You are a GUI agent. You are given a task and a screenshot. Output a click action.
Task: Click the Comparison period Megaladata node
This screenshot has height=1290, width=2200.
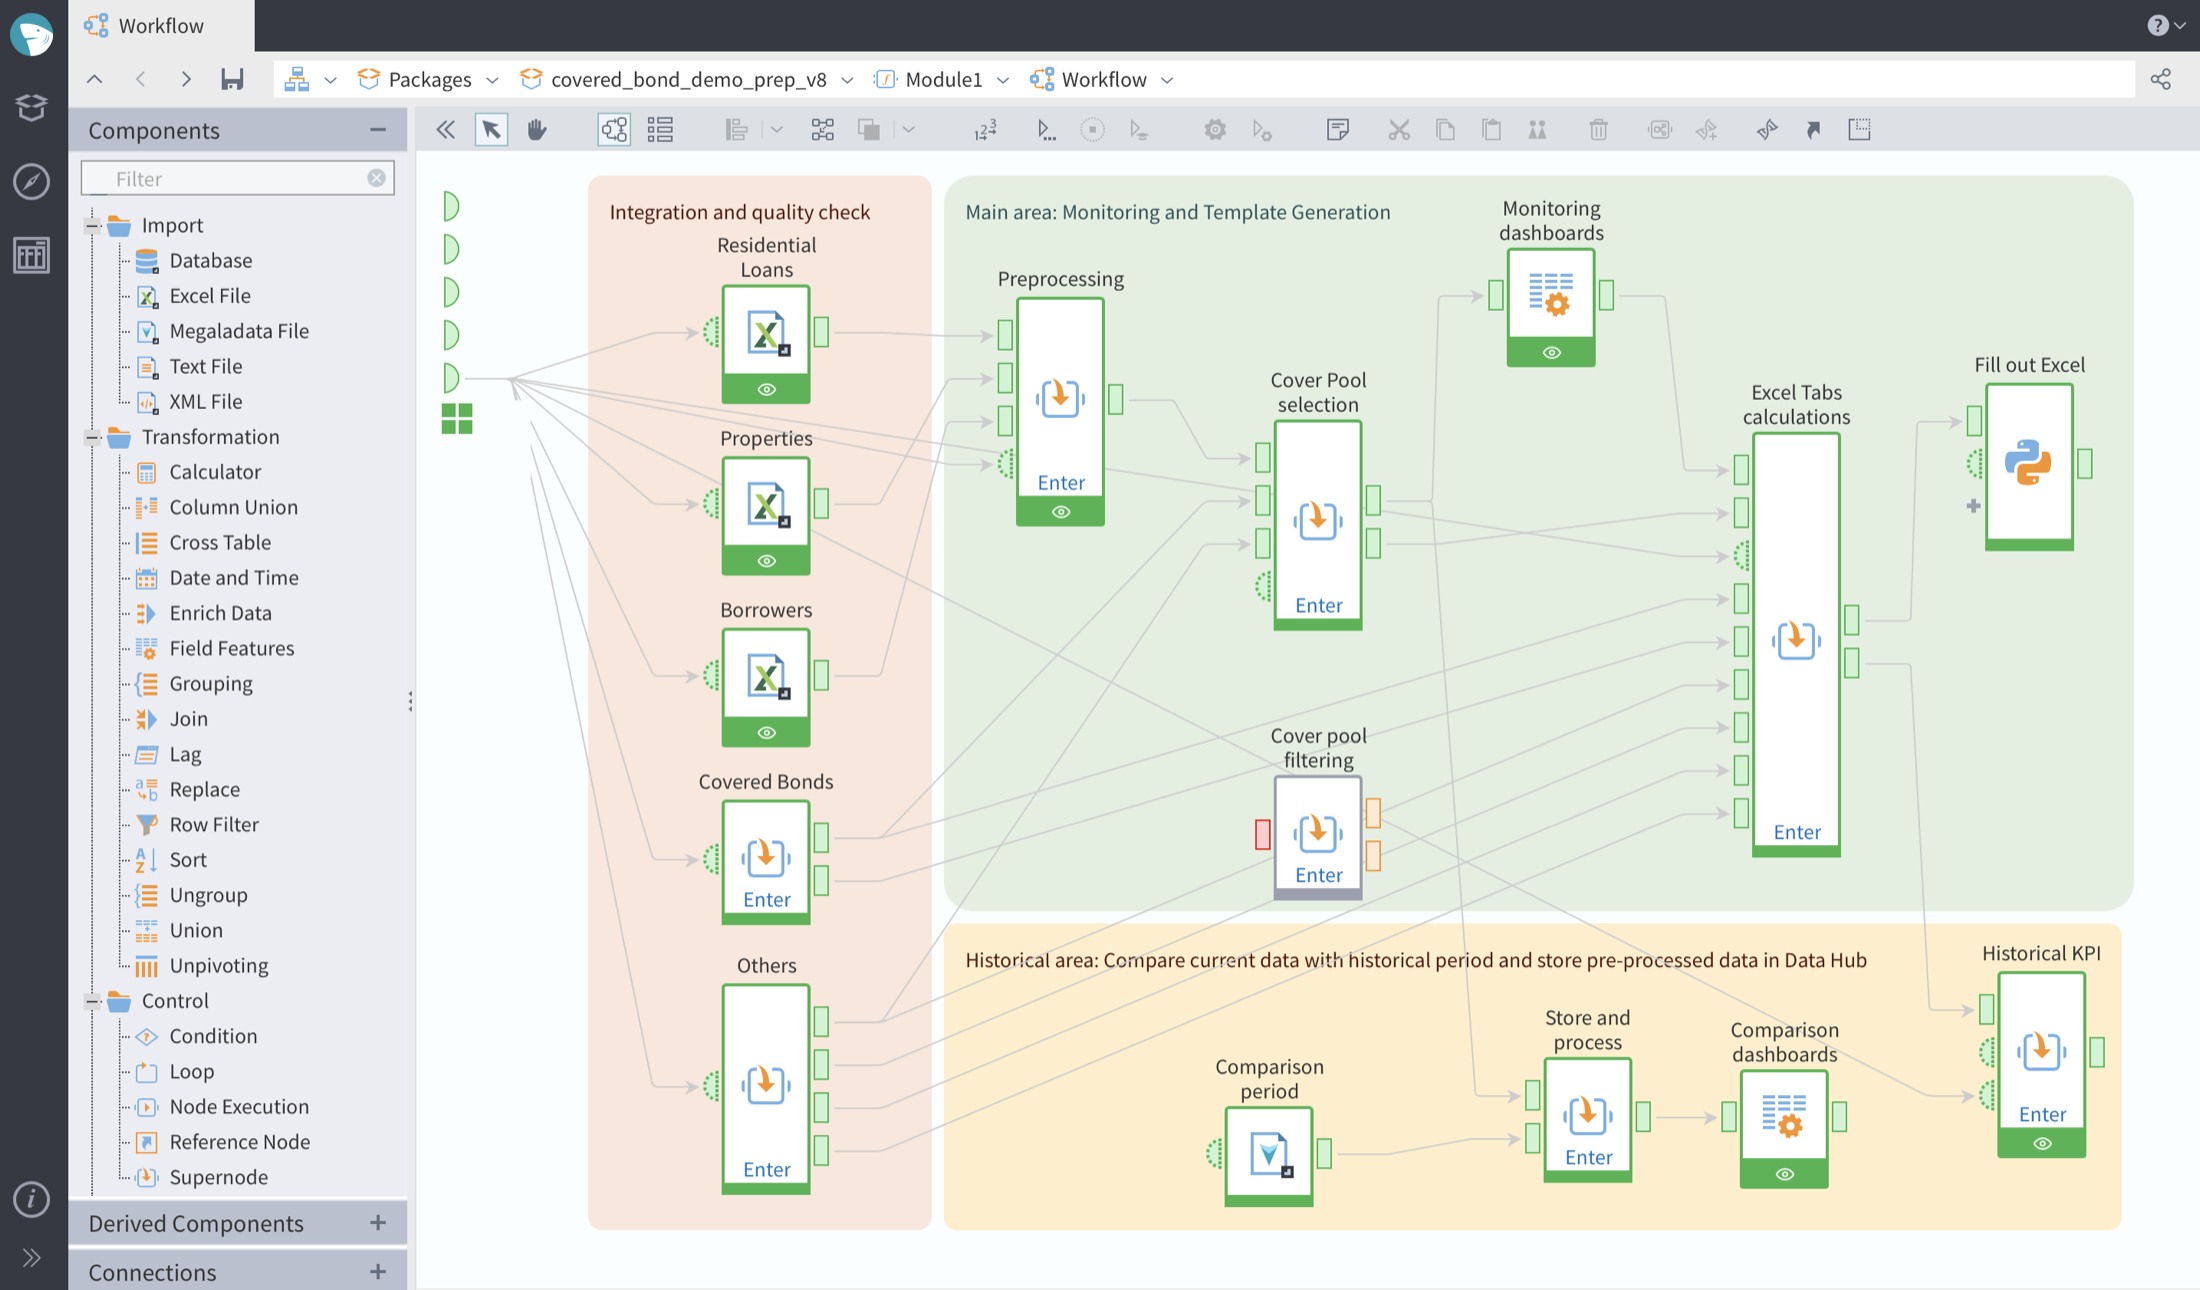(1269, 1154)
